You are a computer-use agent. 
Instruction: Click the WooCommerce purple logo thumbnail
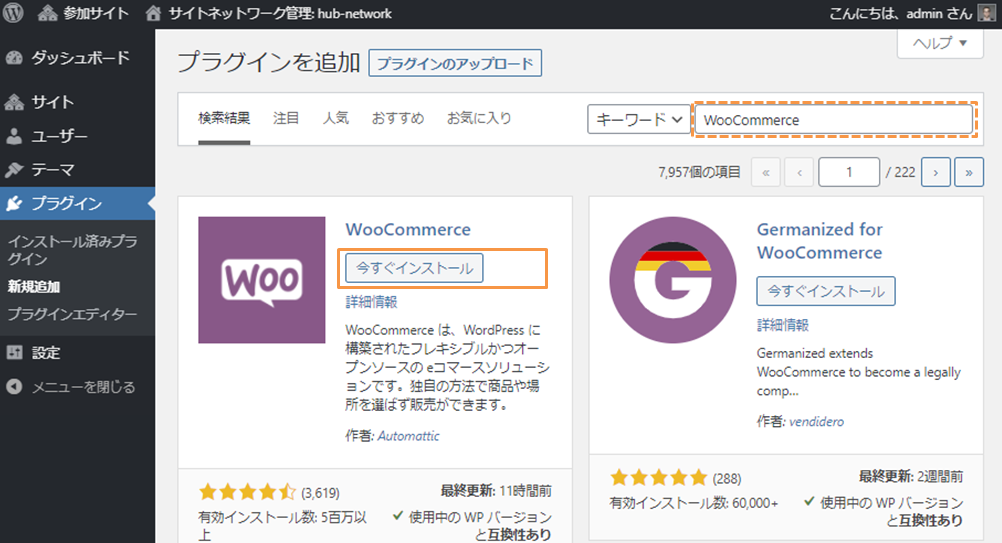pos(261,280)
